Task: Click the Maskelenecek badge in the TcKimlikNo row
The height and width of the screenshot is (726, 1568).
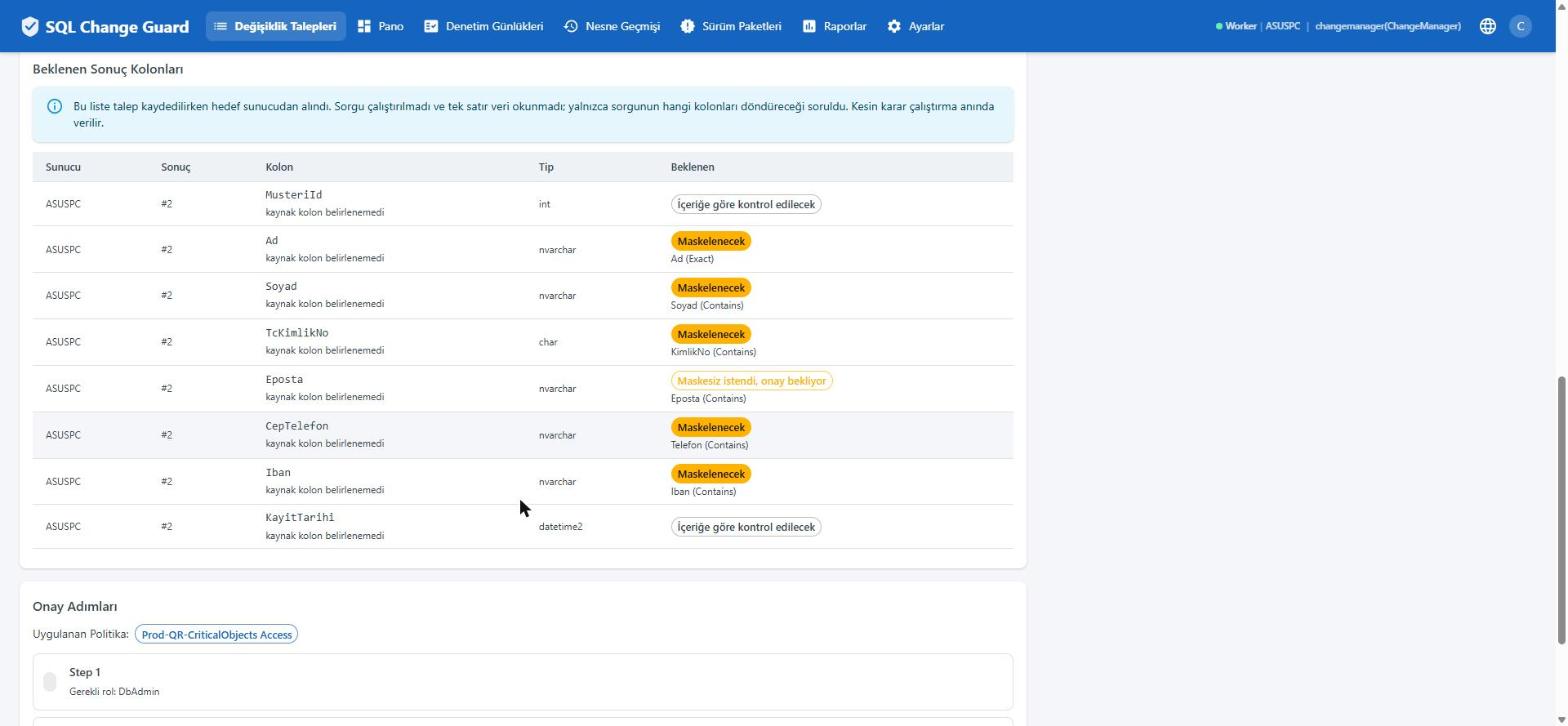Action: [x=711, y=334]
